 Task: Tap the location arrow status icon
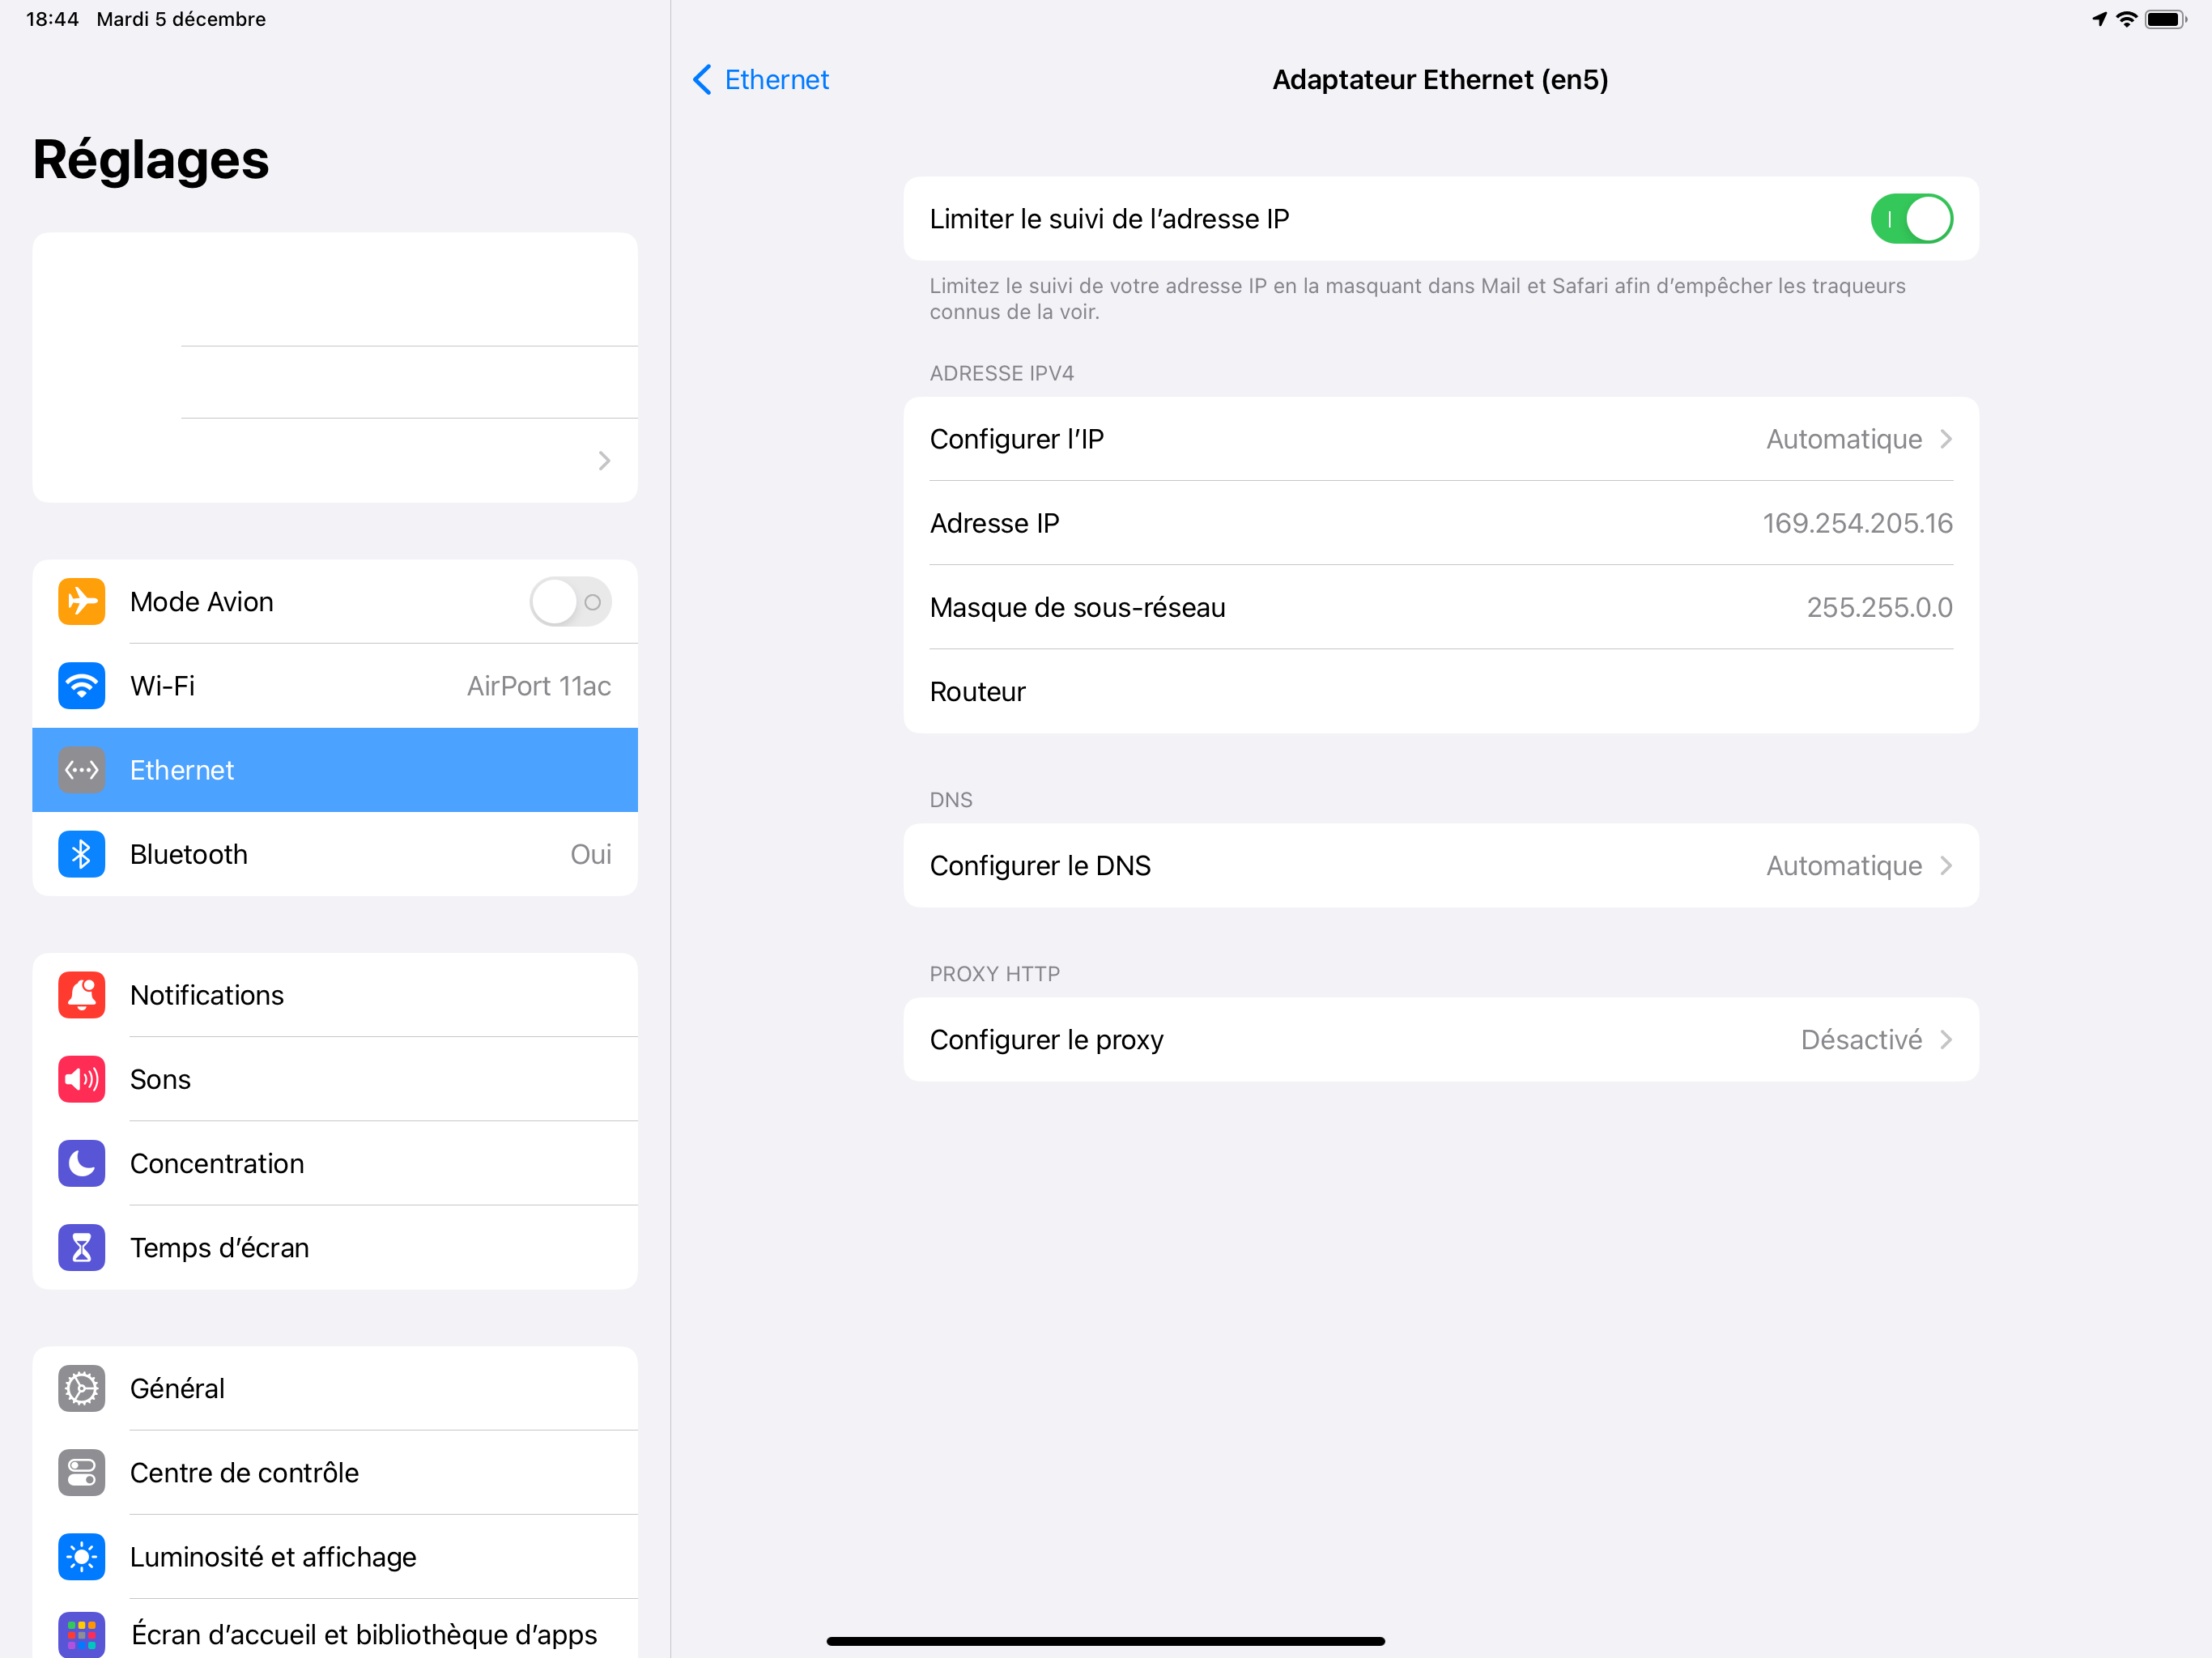tap(2099, 19)
